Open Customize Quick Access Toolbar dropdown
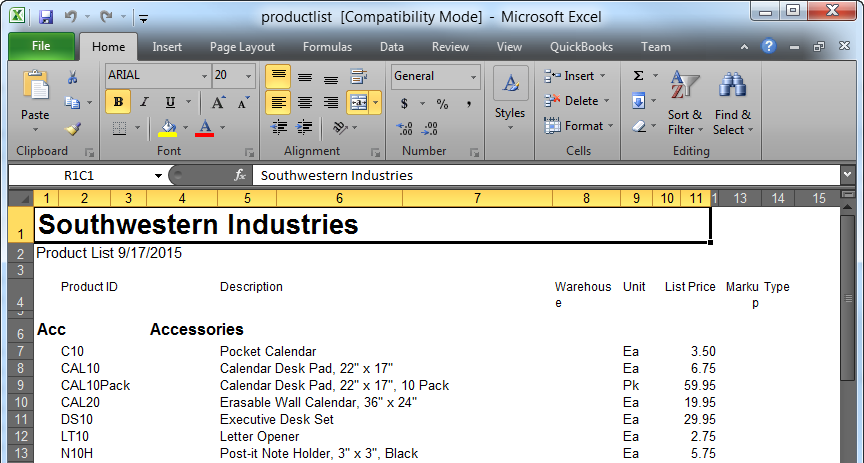 tap(143, 18)
